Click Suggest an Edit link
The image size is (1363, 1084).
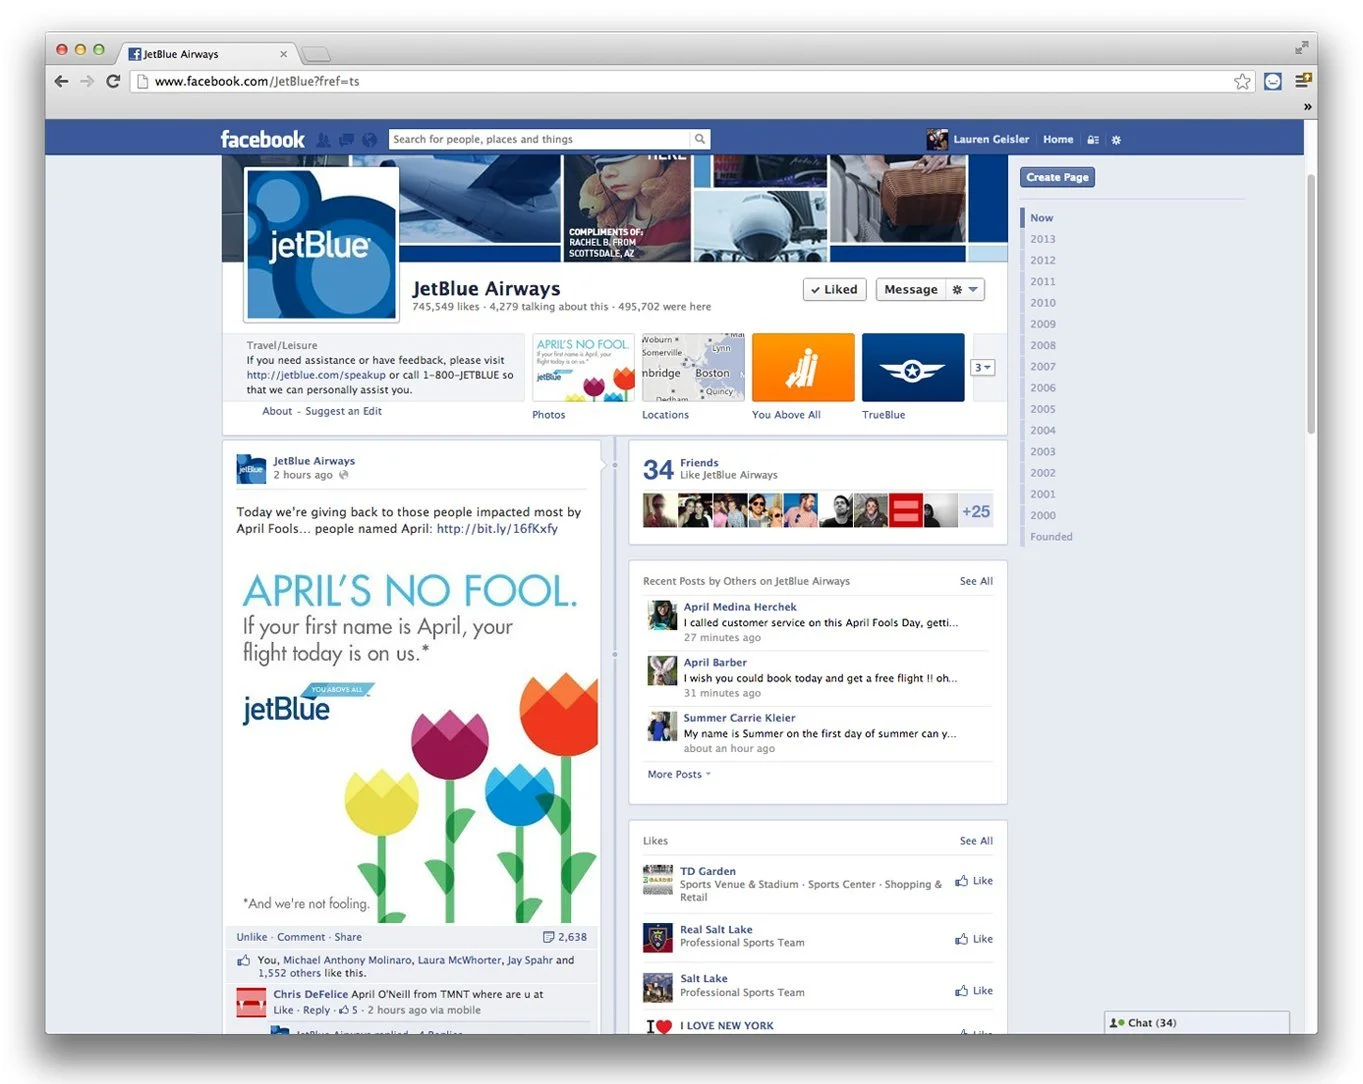click(x=343, y=411)
